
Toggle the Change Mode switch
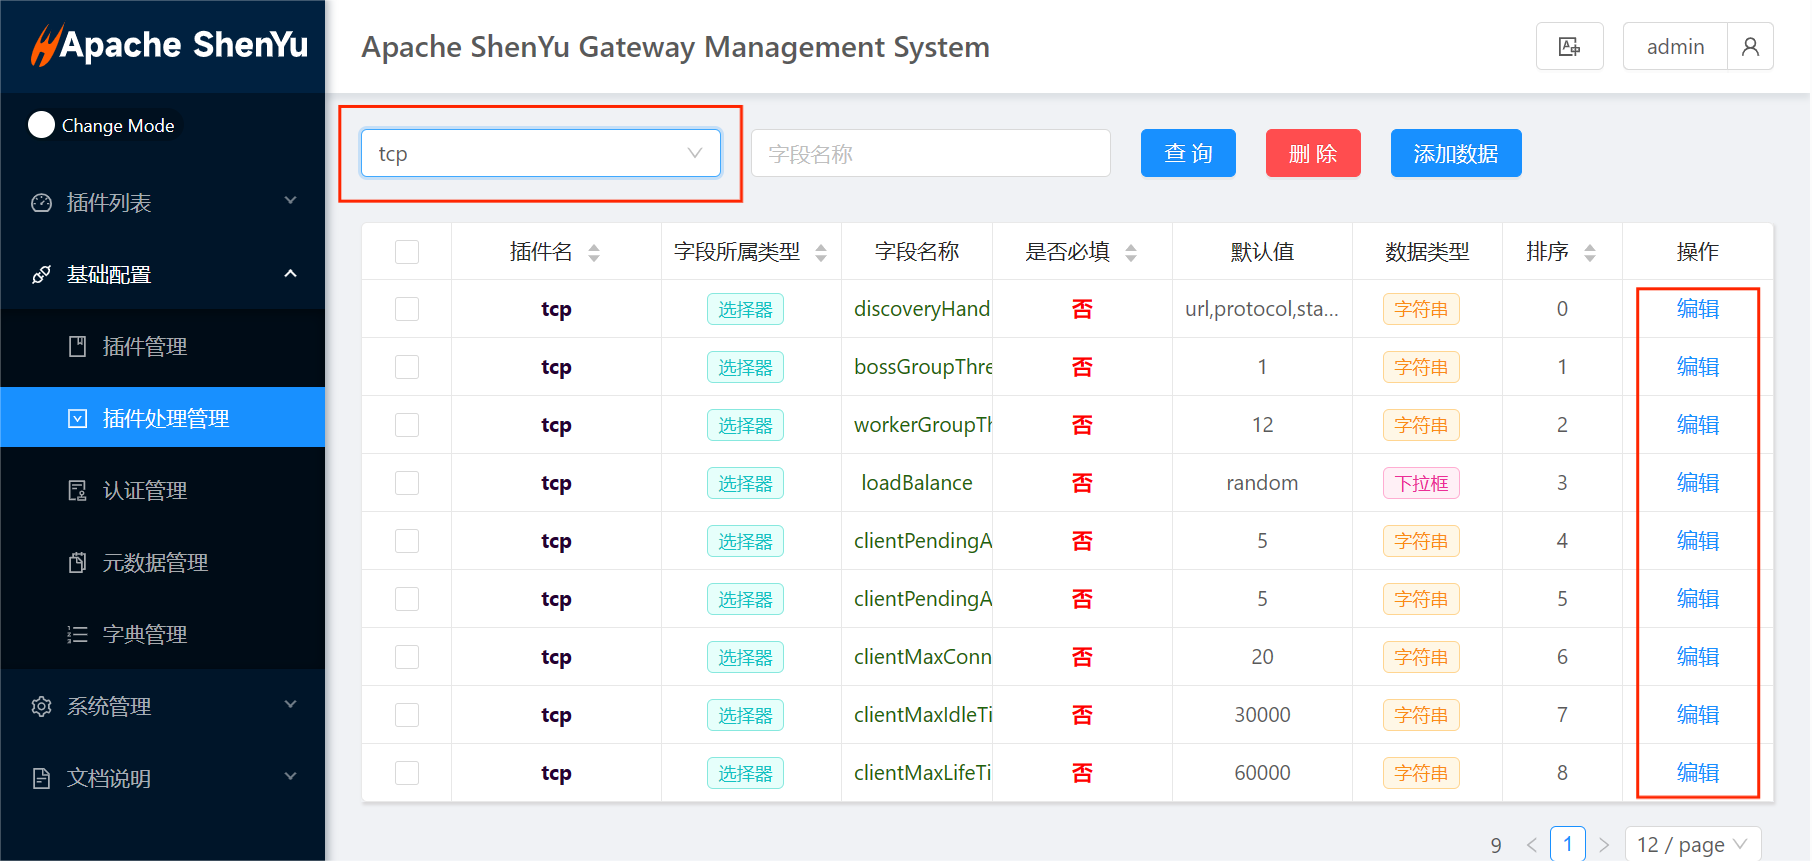coord(42,125)
